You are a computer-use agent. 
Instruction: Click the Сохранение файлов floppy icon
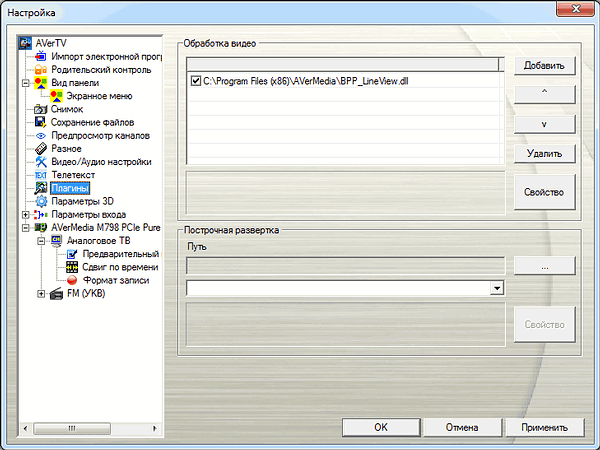[x=41, y=122]
